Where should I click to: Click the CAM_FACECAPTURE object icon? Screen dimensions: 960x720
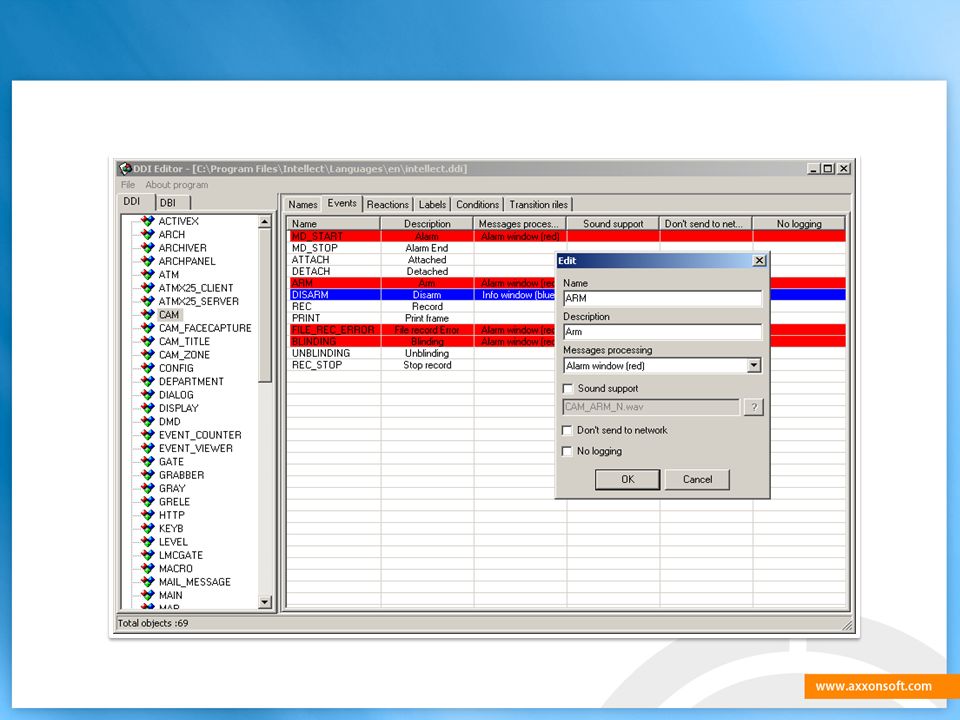[x=147, y=328]
